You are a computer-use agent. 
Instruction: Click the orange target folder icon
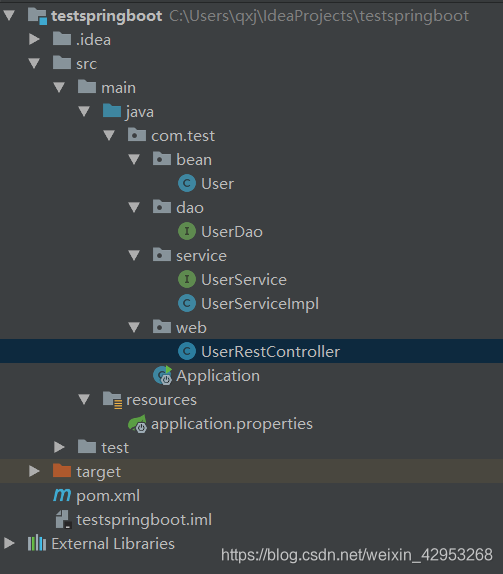click(x=62, y=471)
